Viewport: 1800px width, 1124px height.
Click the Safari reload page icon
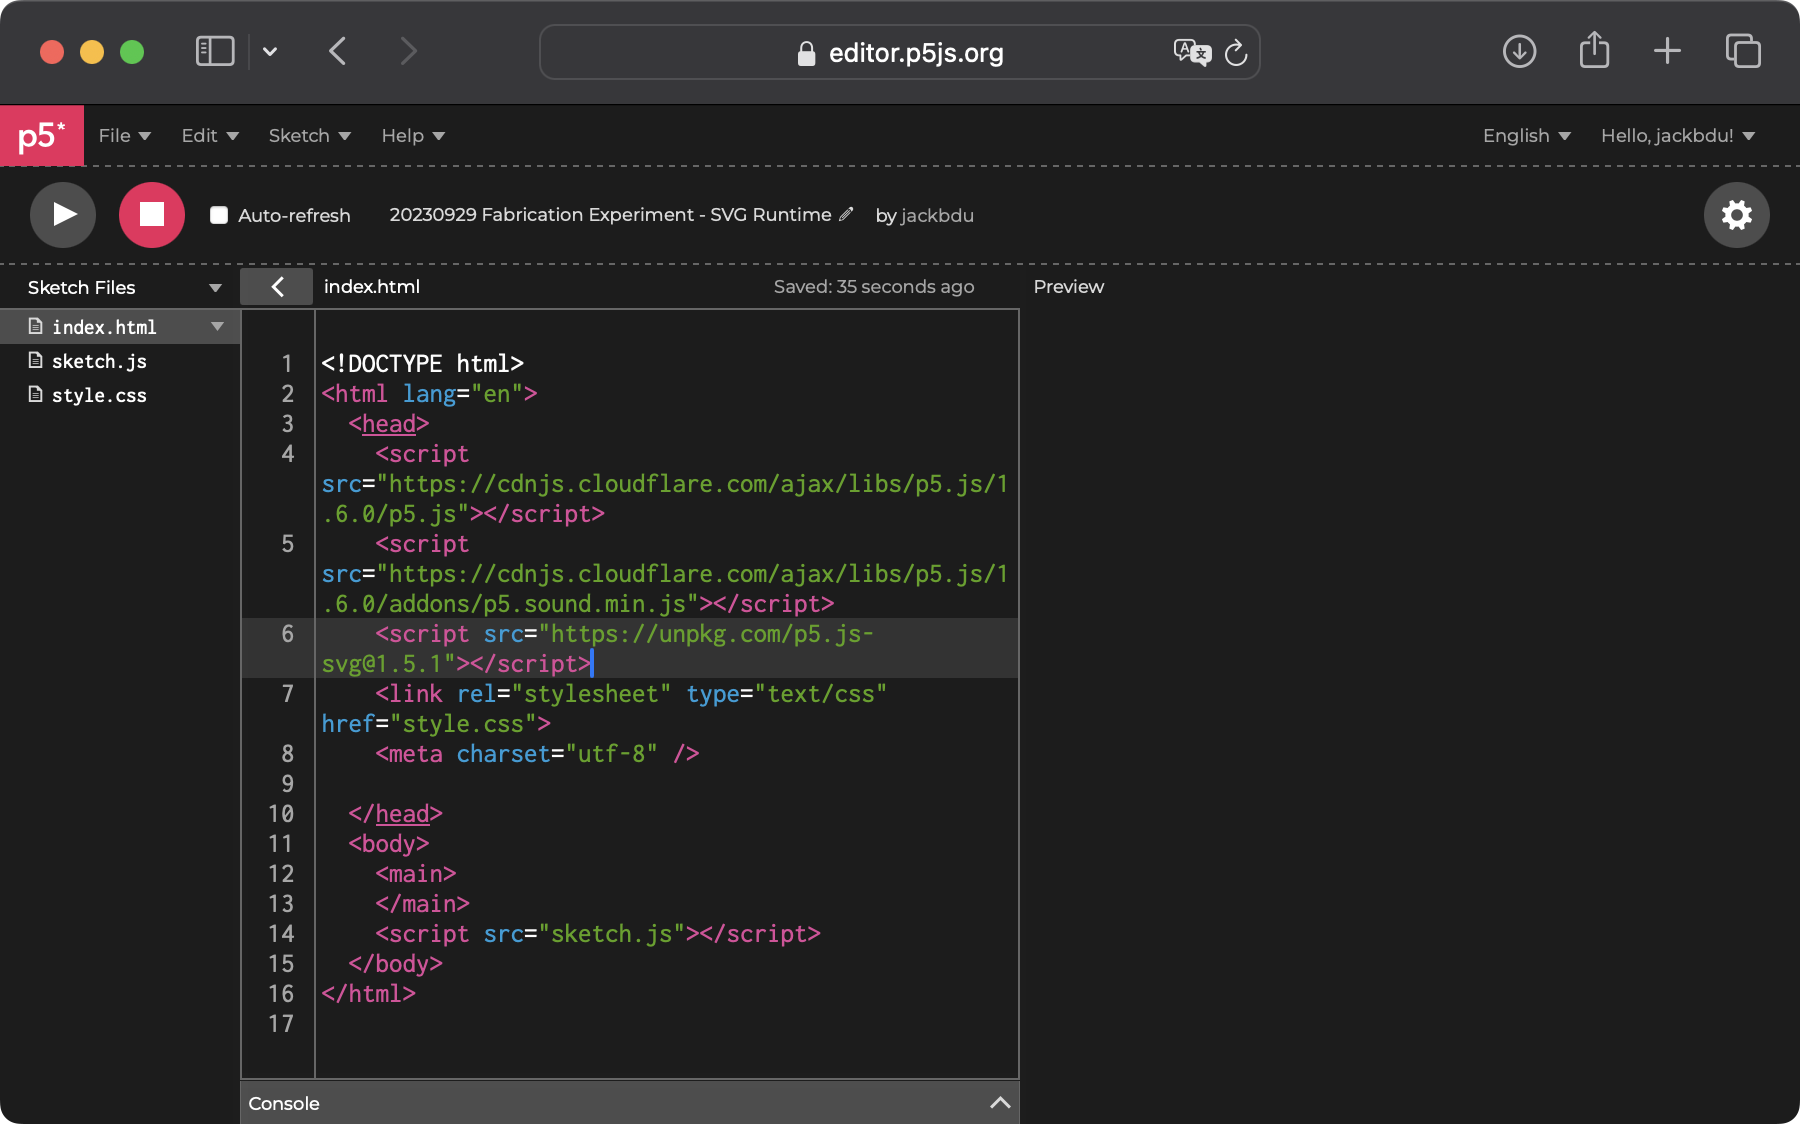[x=1236, y=53]
